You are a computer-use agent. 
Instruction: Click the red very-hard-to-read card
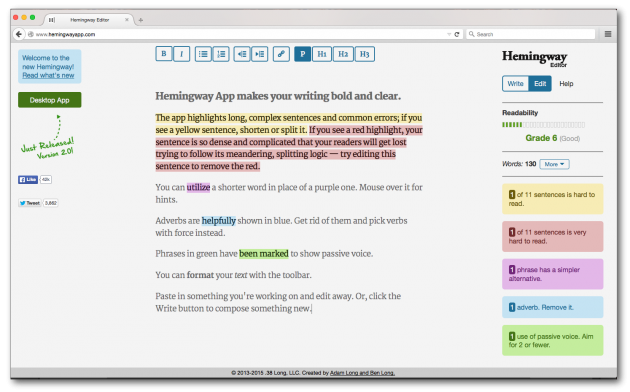552,237
